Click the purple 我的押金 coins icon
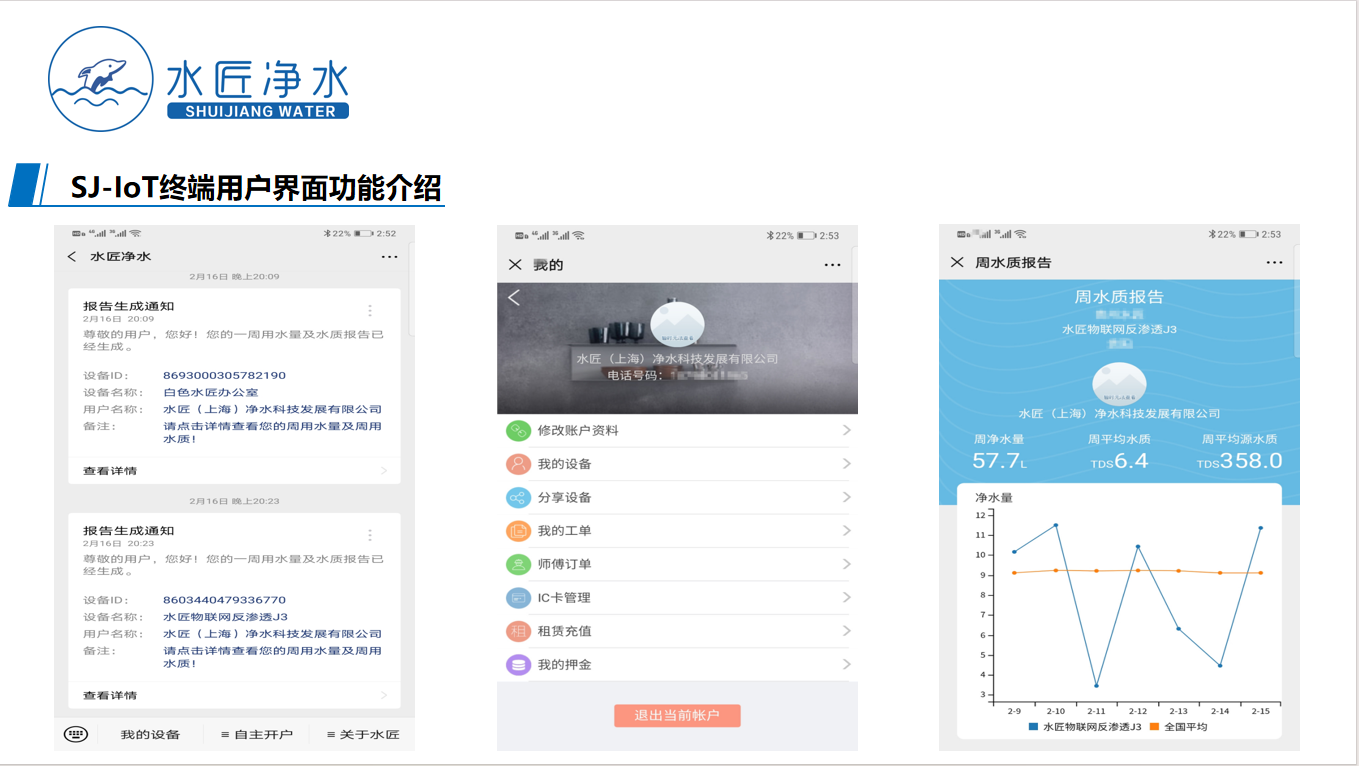 (x=518, y=665)
